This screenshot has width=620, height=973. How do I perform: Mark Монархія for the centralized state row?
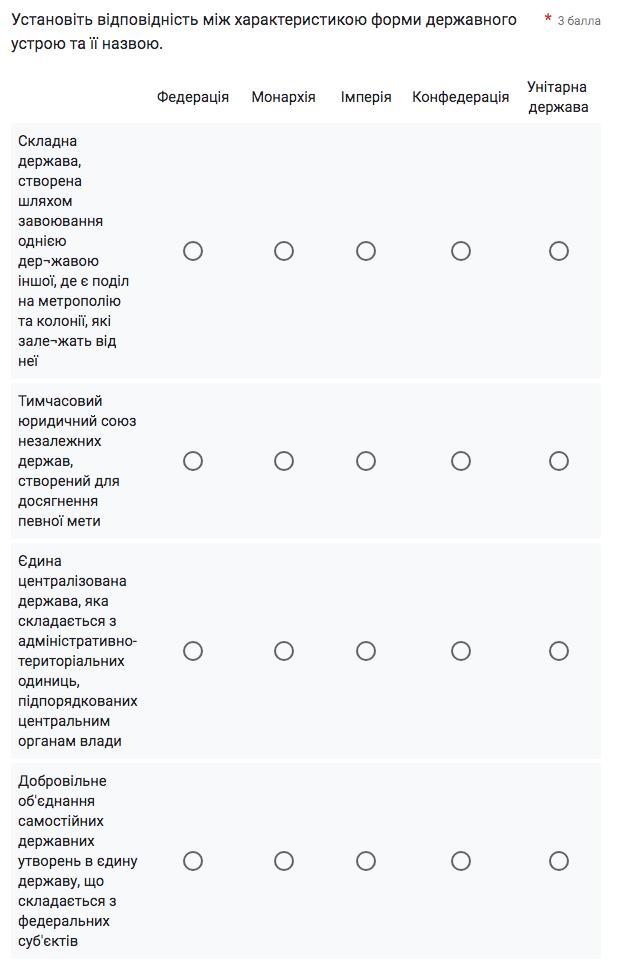(x=284, y=651)
